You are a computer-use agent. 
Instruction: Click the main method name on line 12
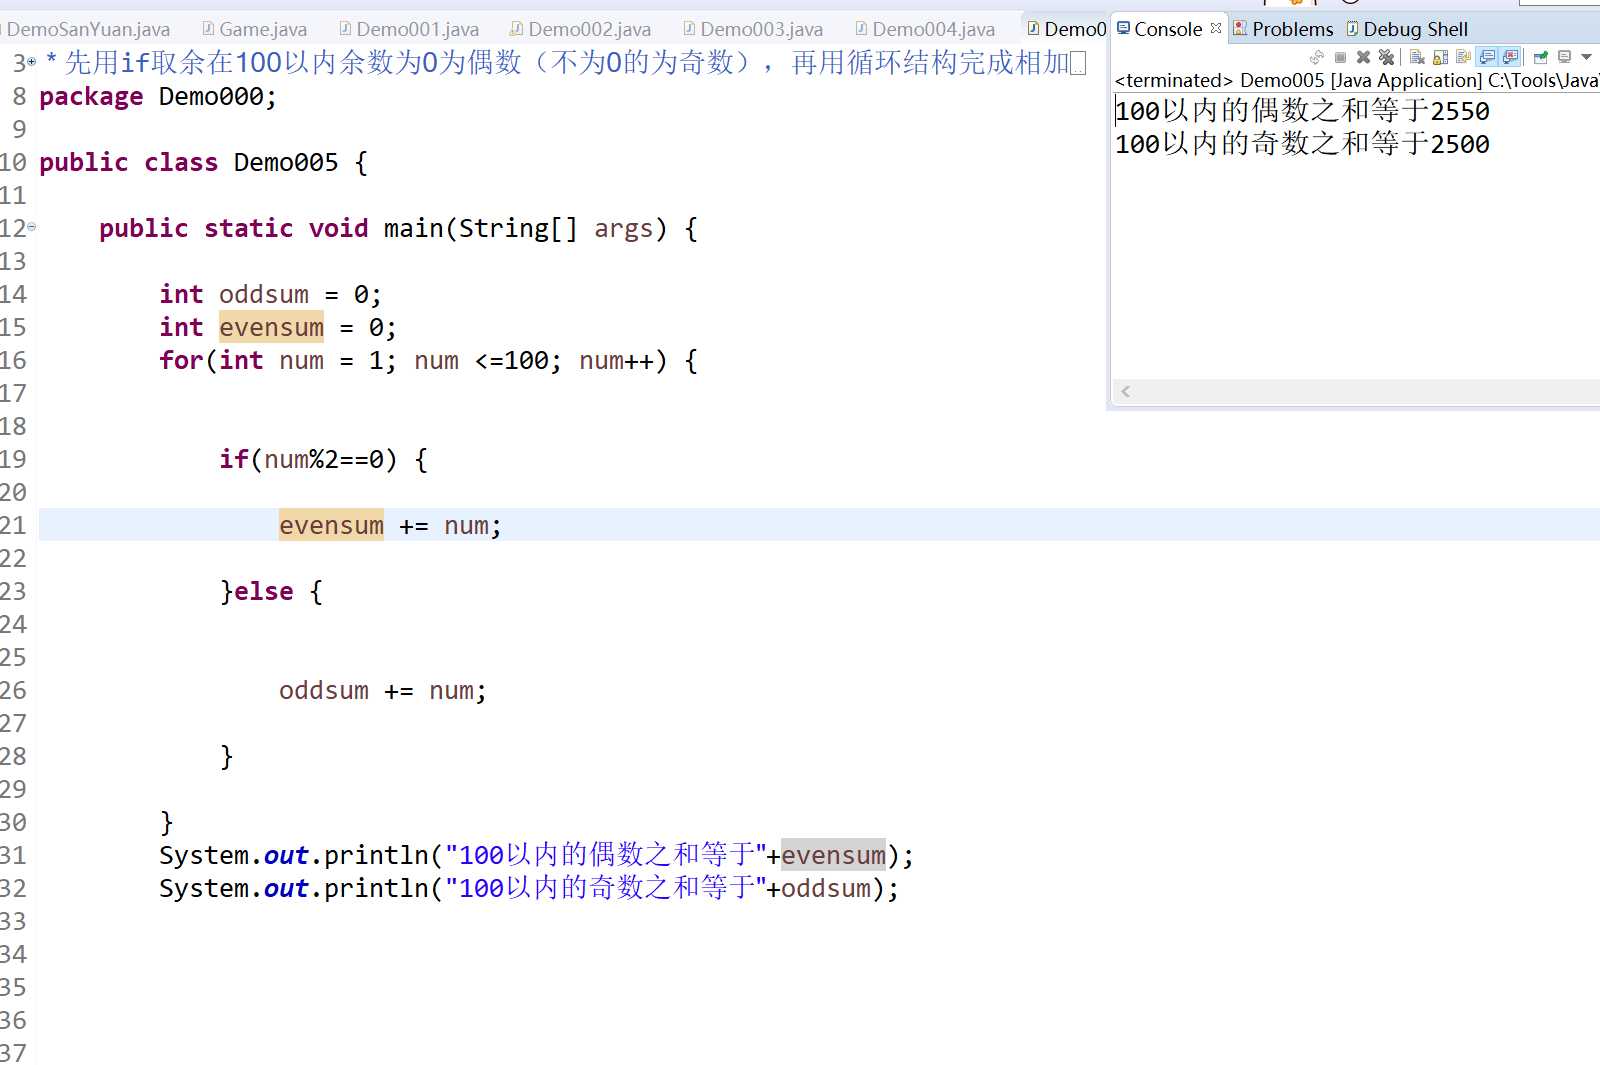[x=413, y=228]
